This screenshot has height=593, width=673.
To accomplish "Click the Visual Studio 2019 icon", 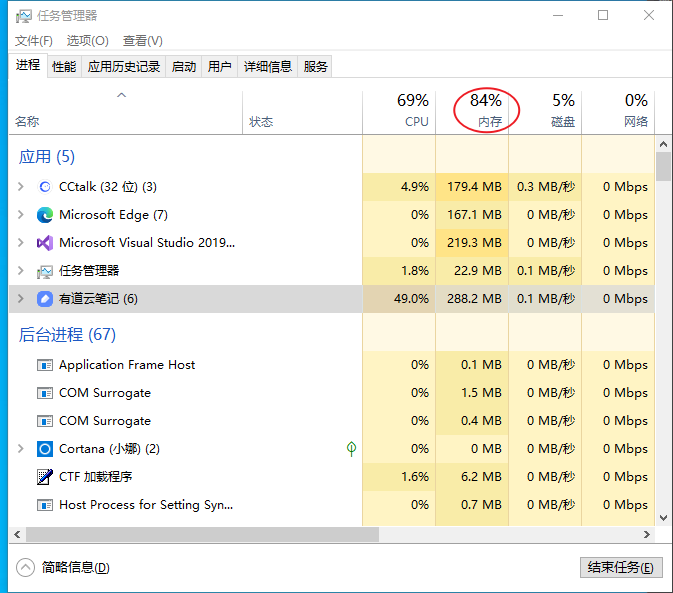I will coord(45,243).
